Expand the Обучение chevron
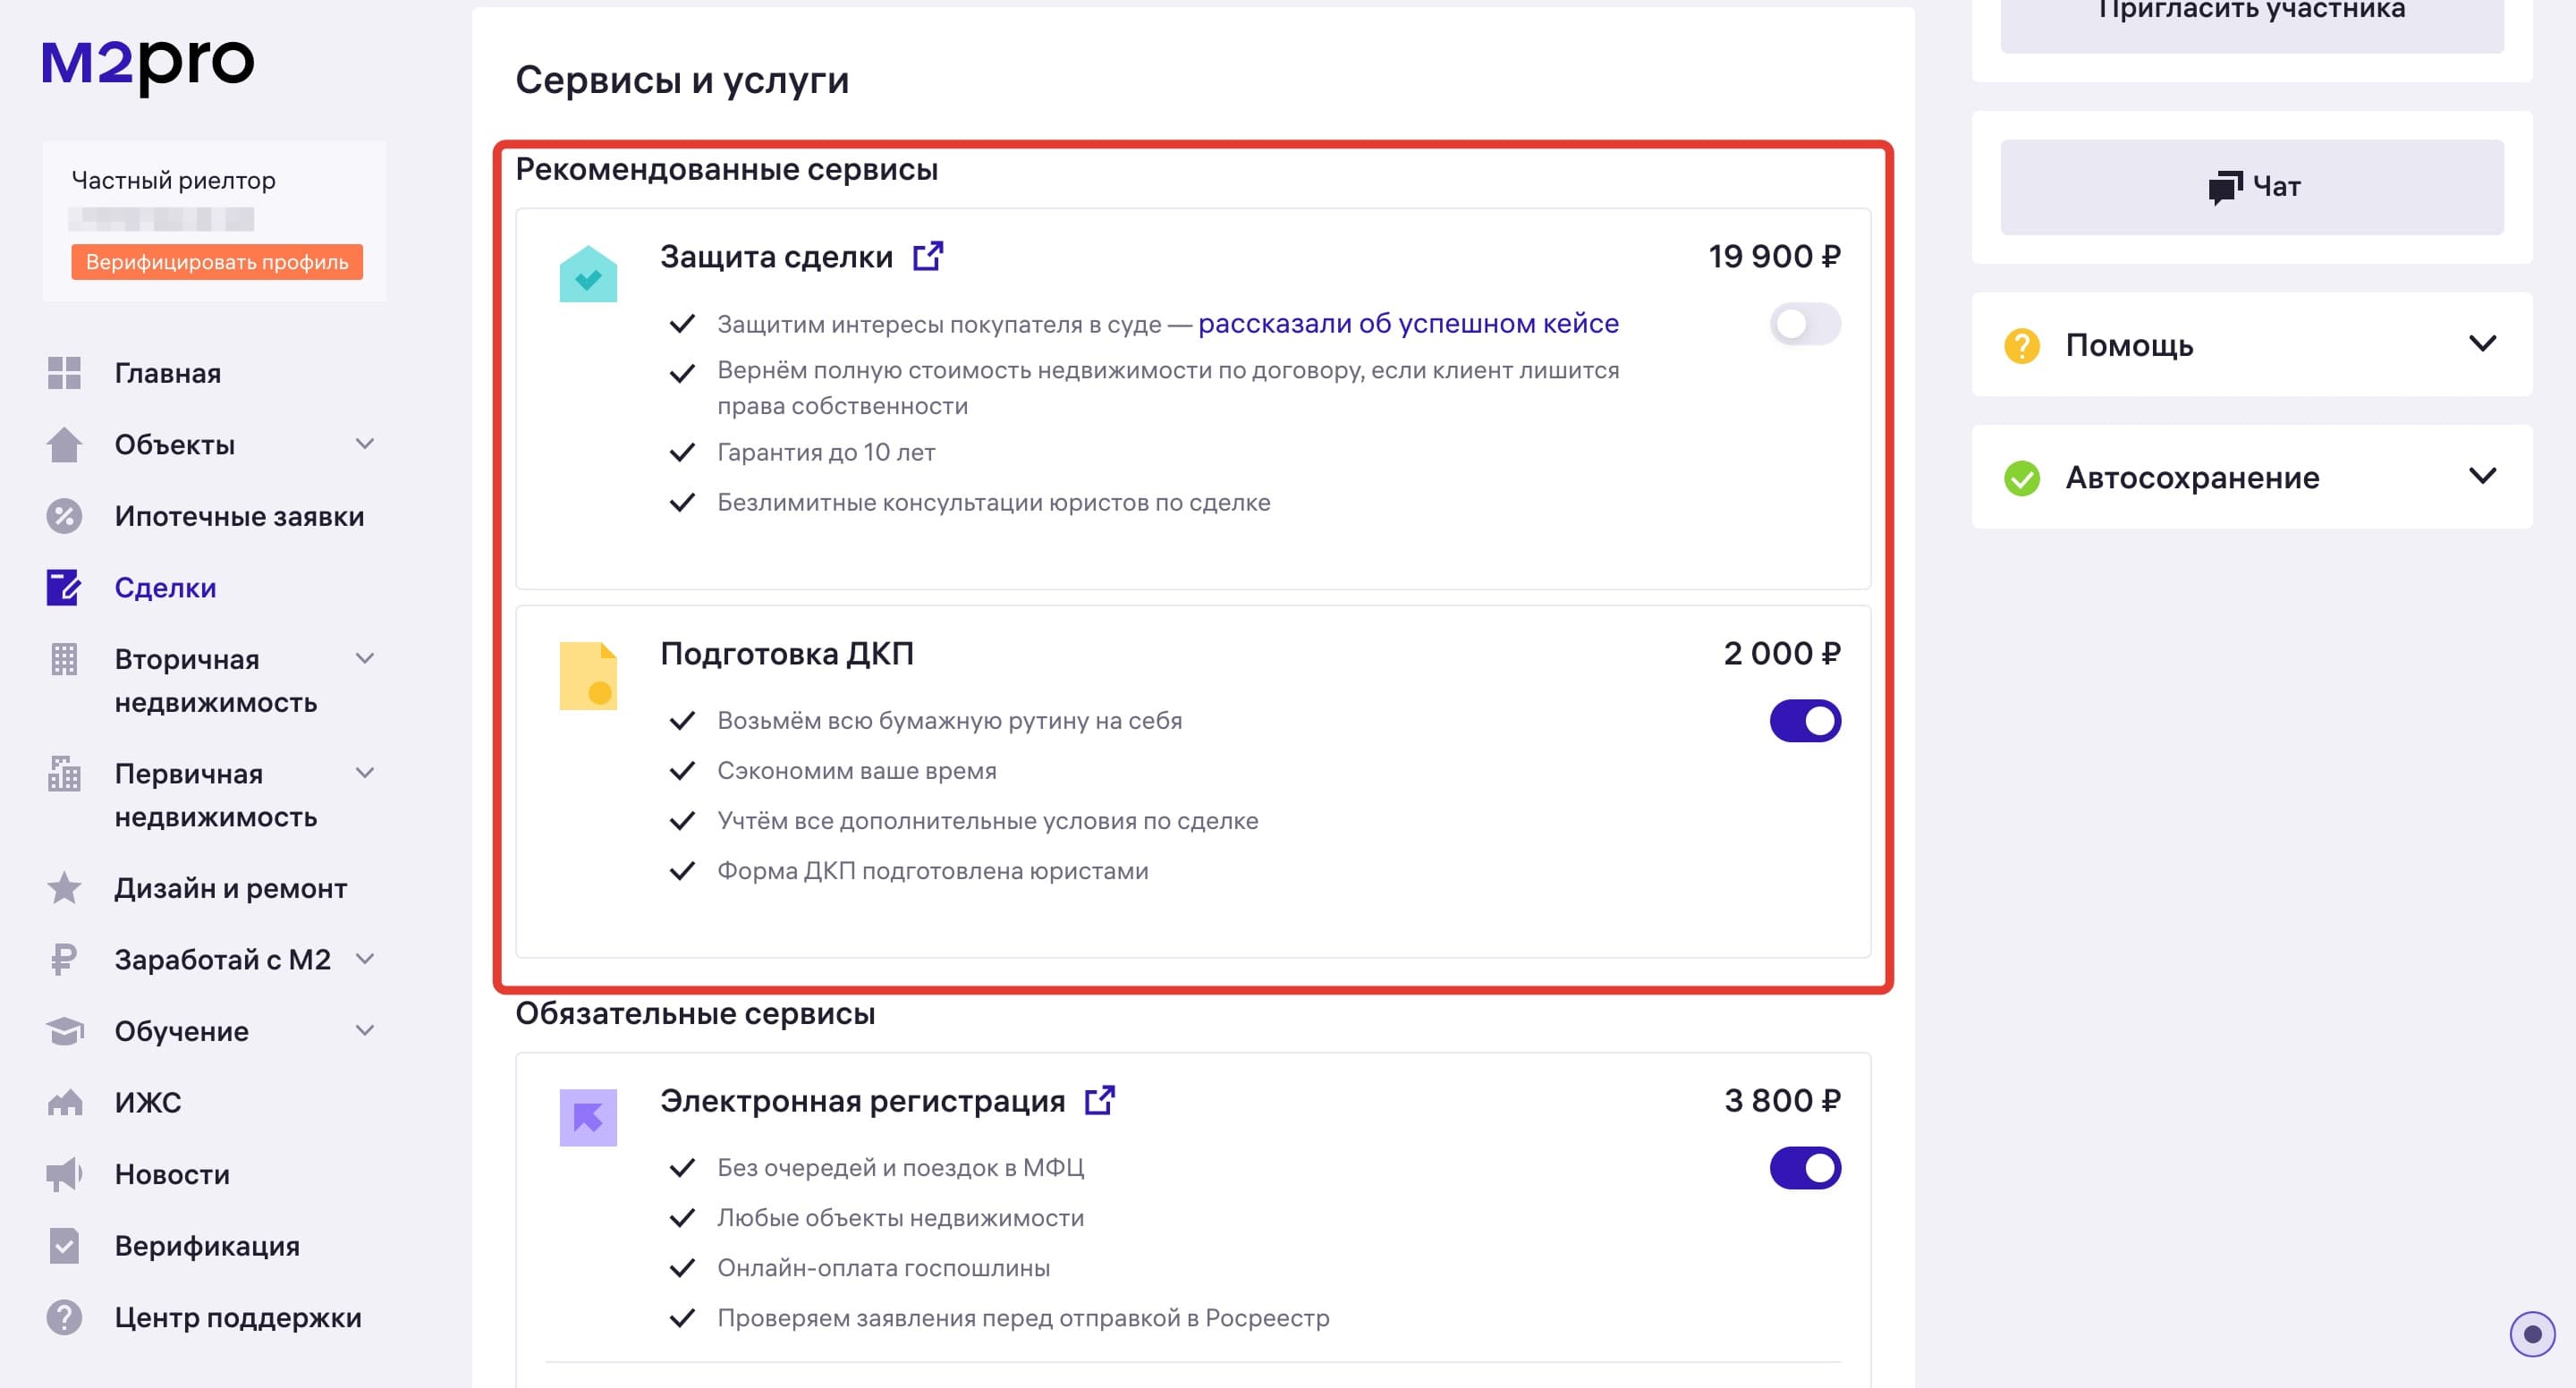This screenshot has height=1388, width=2576. pos(365,1030)
